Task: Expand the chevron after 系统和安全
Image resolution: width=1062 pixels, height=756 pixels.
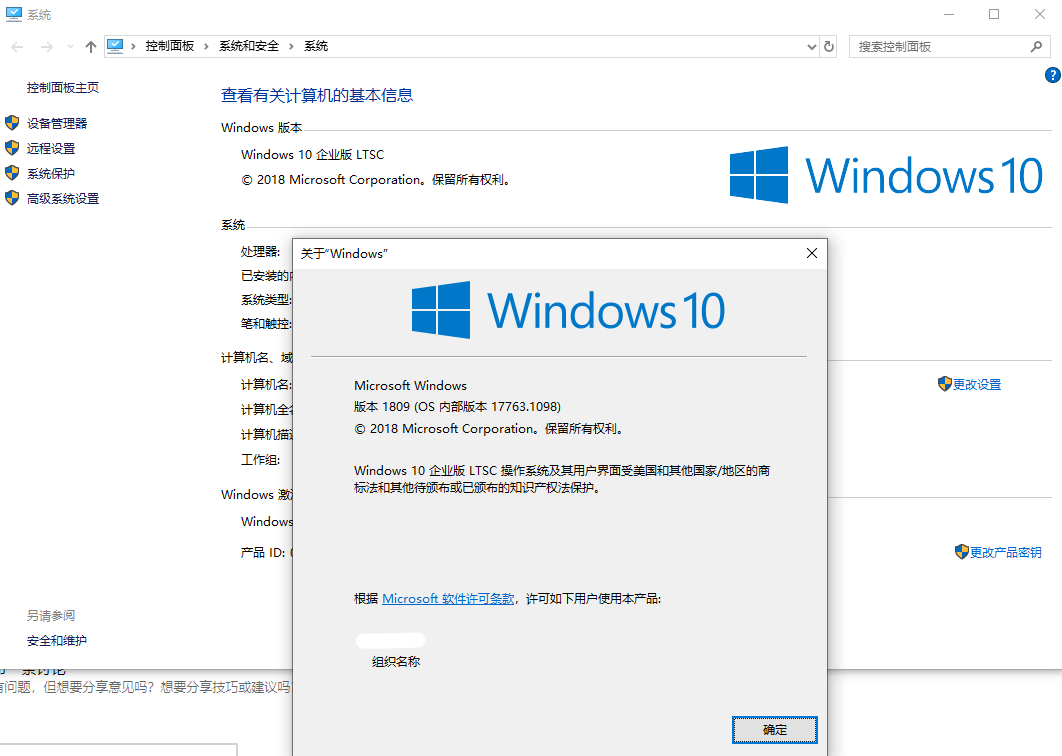Action: coord(292,46)
